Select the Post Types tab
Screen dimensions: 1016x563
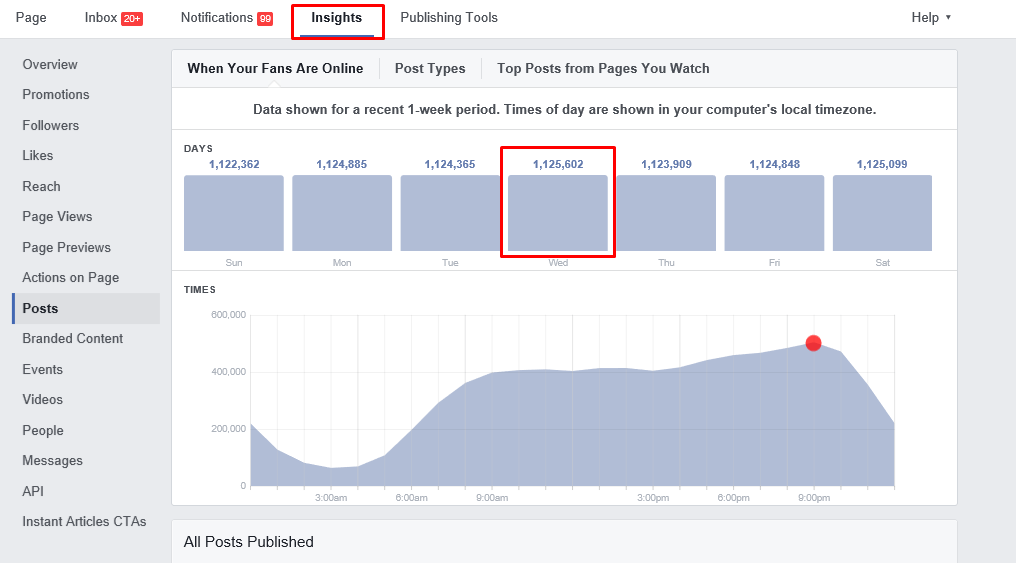tap(430, 69)
